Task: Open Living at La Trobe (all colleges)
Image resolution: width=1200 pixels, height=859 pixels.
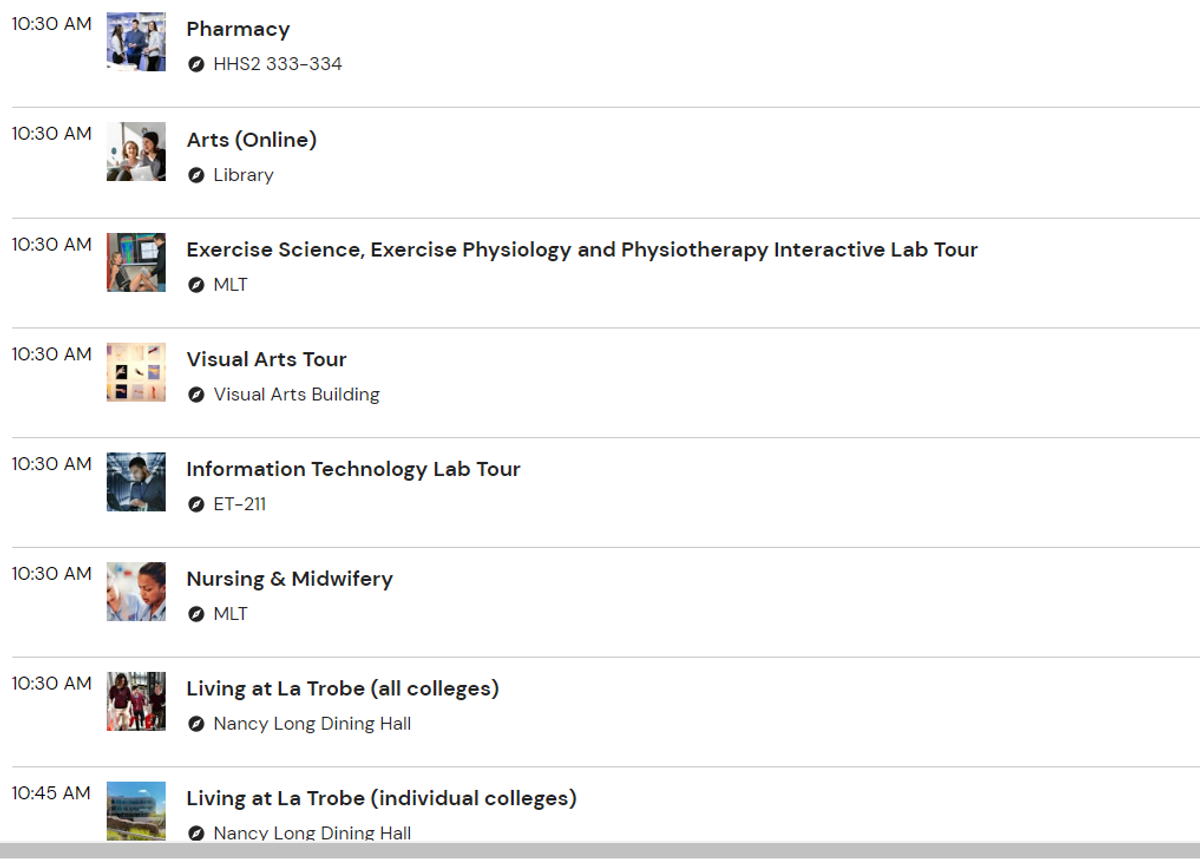Action: [x=343, y=689]
